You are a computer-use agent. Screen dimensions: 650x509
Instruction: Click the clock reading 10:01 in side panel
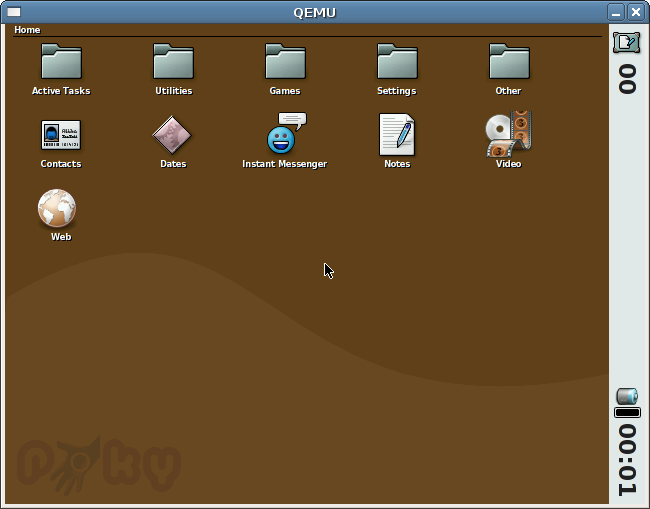coord(627,460)
